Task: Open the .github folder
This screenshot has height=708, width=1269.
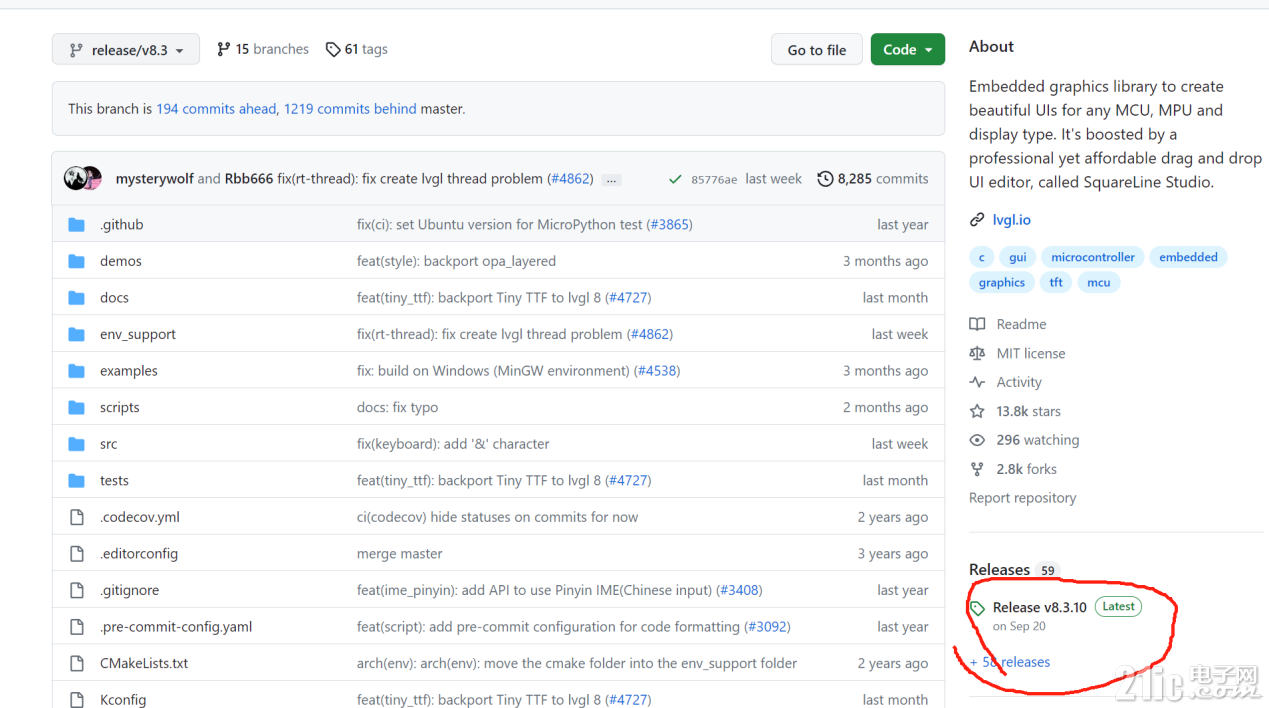Action: [x=122, y=225]
